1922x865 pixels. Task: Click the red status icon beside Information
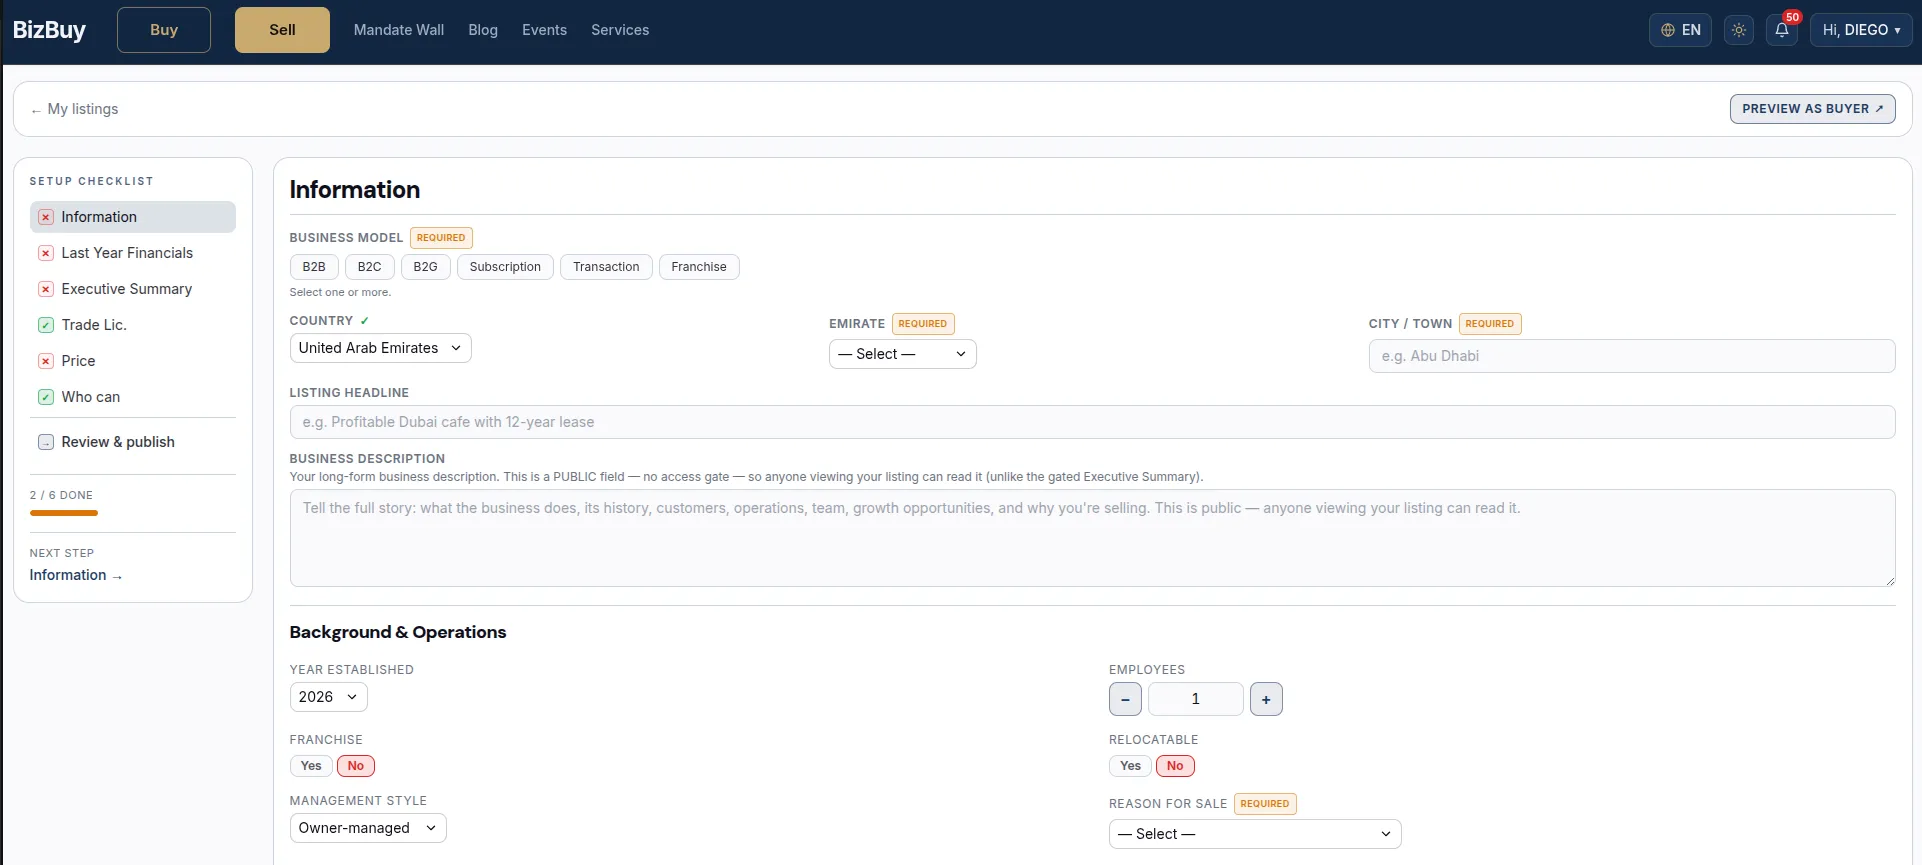(46, 217)
